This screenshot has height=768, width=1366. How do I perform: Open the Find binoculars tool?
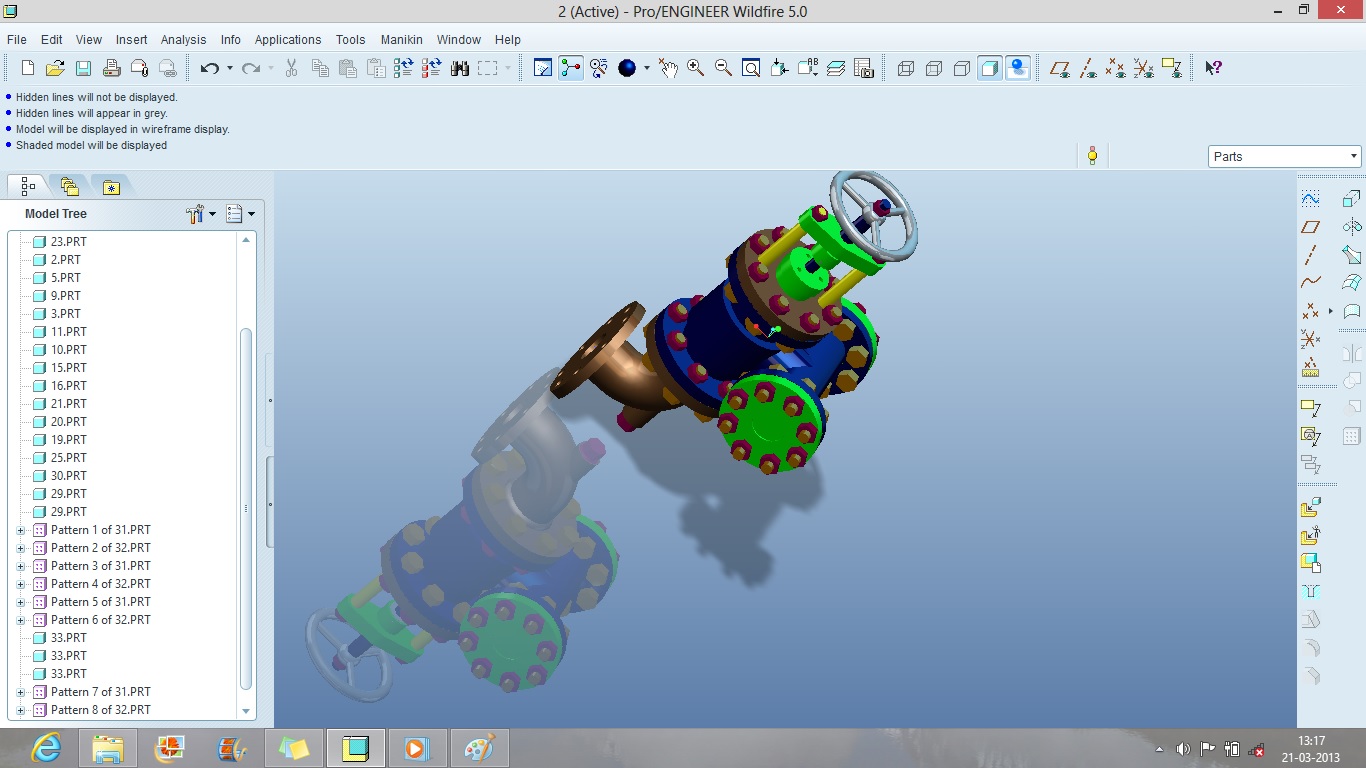click(x=460, y=68)
